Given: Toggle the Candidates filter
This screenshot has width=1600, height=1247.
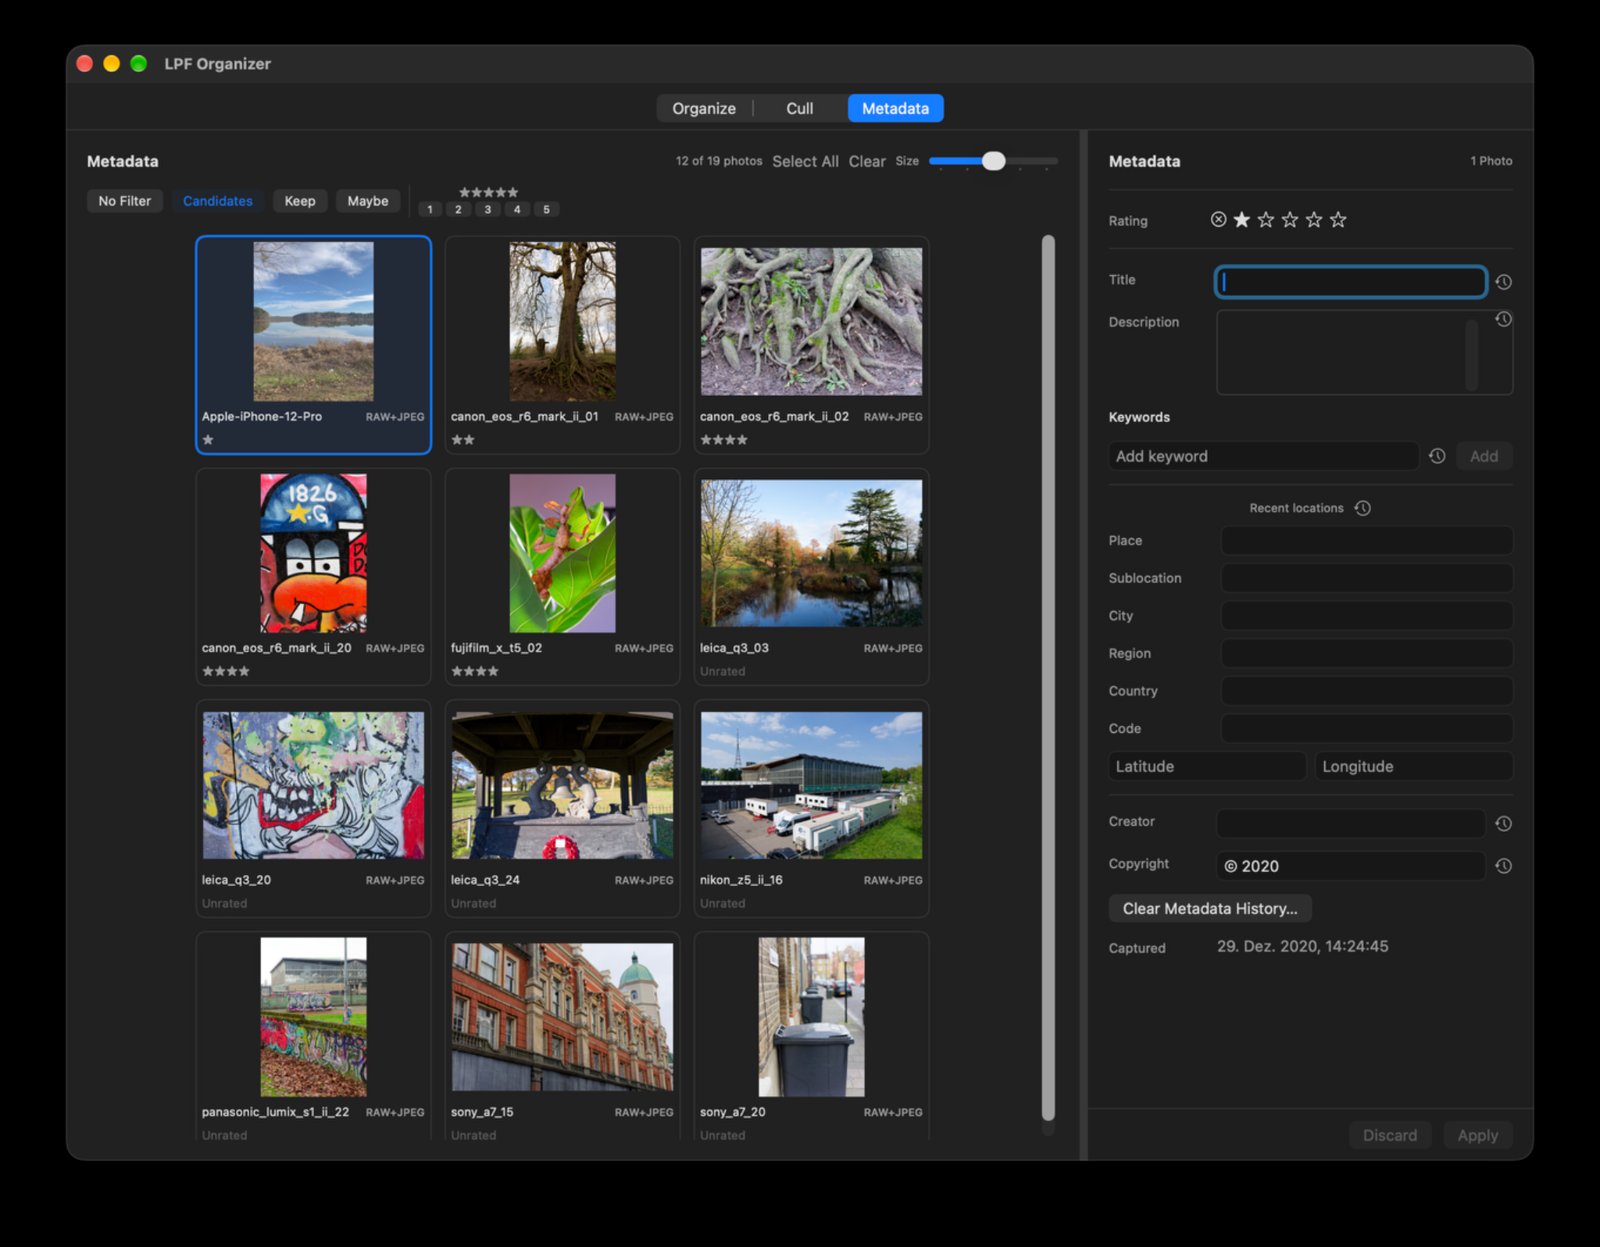Looking at the screenshot, I should pyautogui.click(x=218, y=201).
